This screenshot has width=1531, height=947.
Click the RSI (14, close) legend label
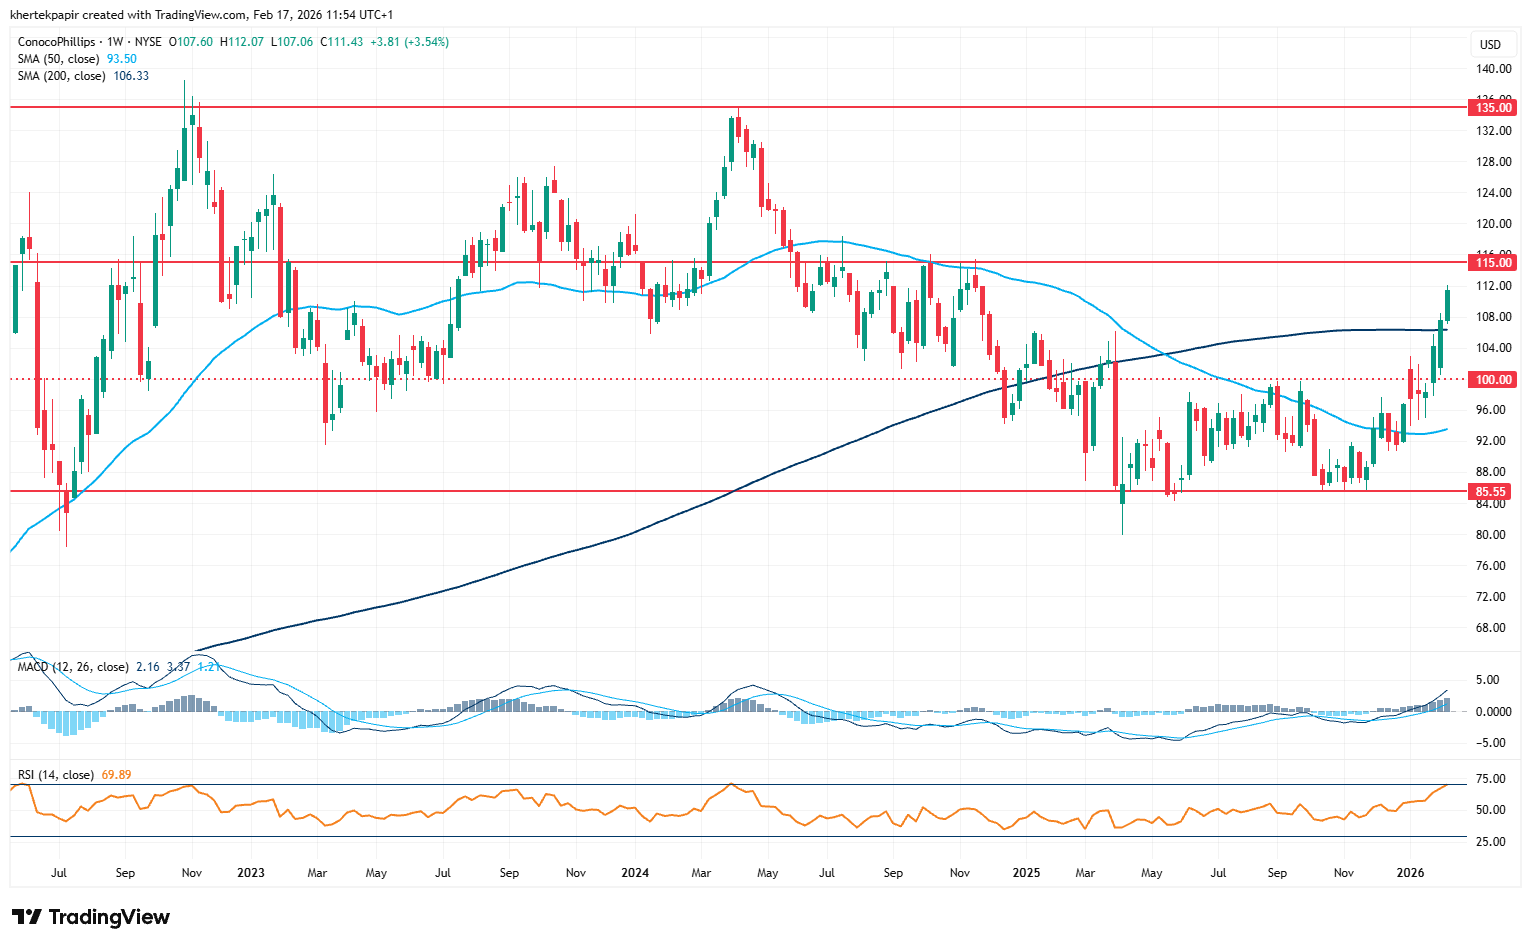click(x=55, y=775)
